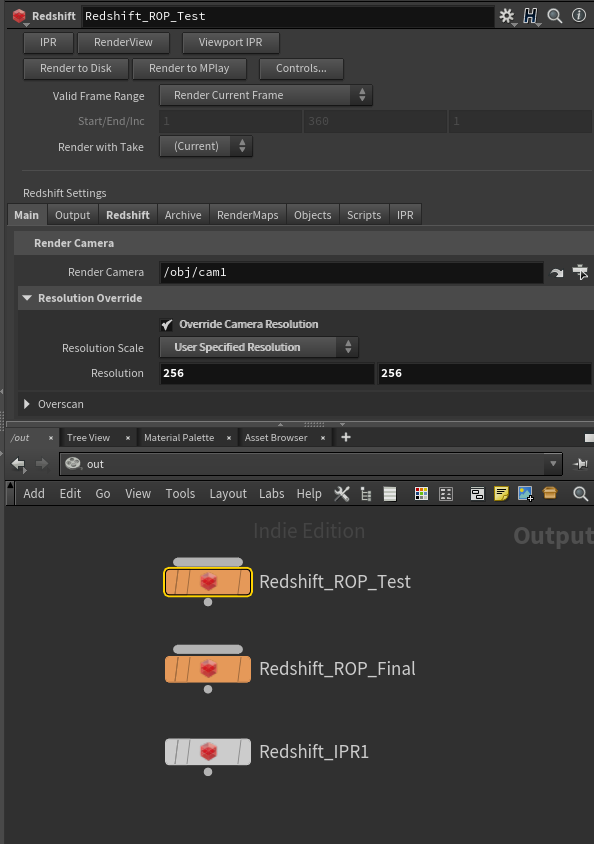Open the Resolution Scale dropdown
This screenshot has height=844, width=594.
click(259, 347)
